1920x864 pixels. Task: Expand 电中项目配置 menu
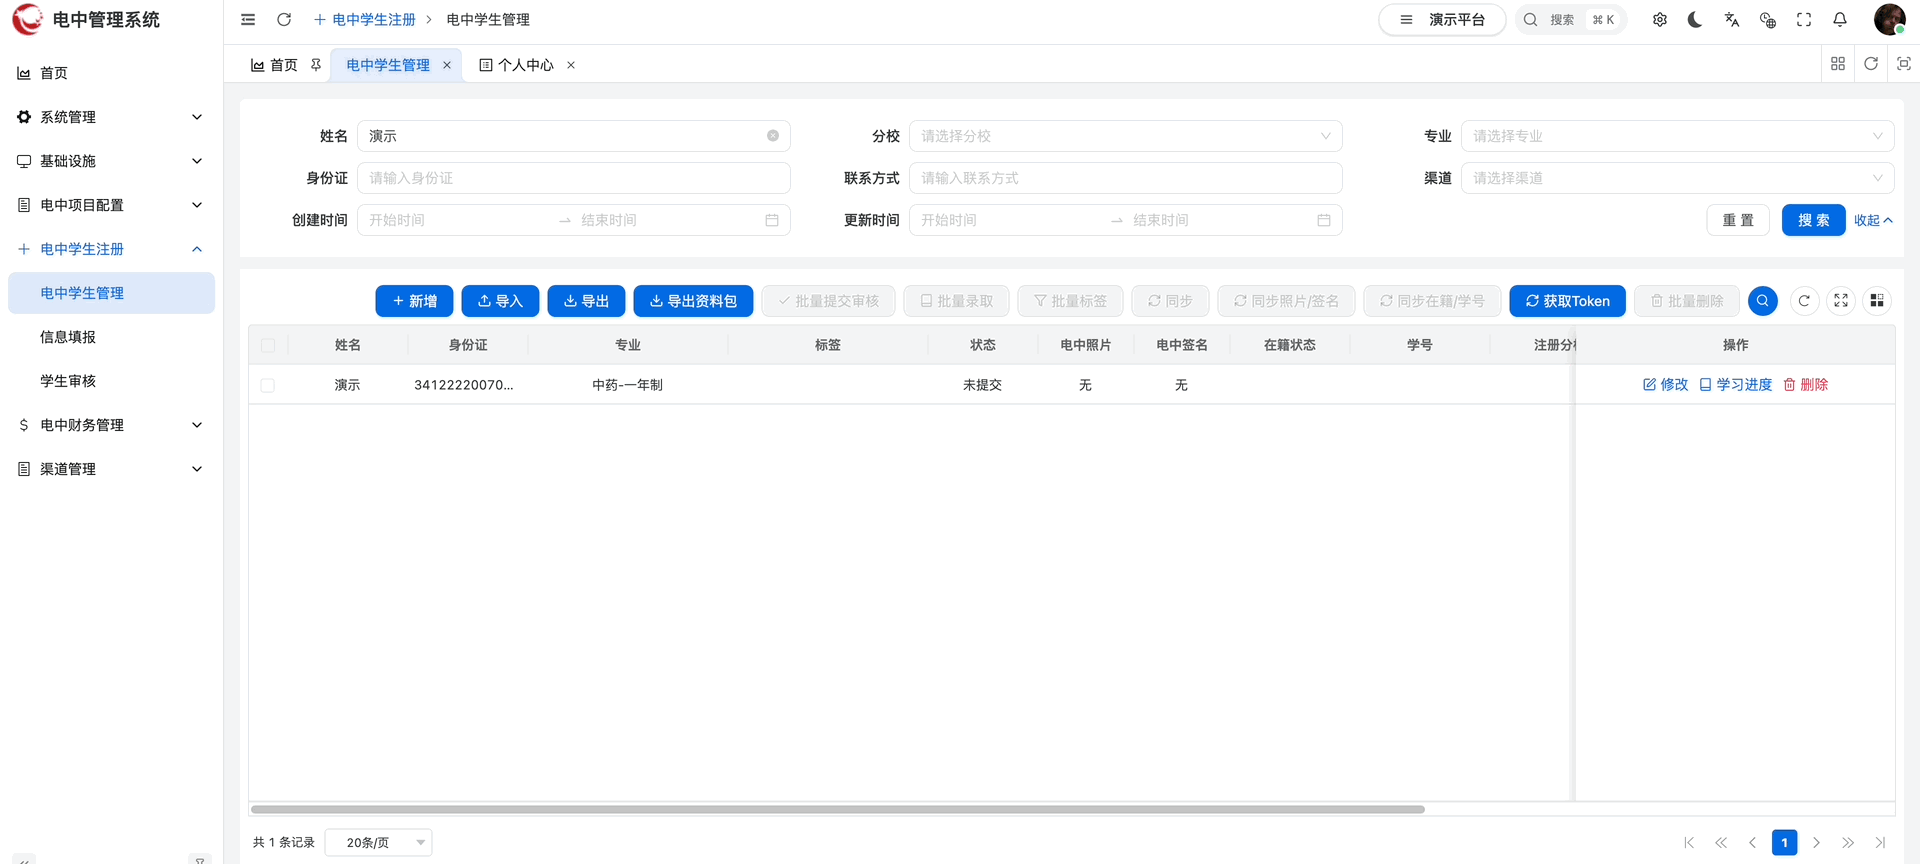coord(111,205)
